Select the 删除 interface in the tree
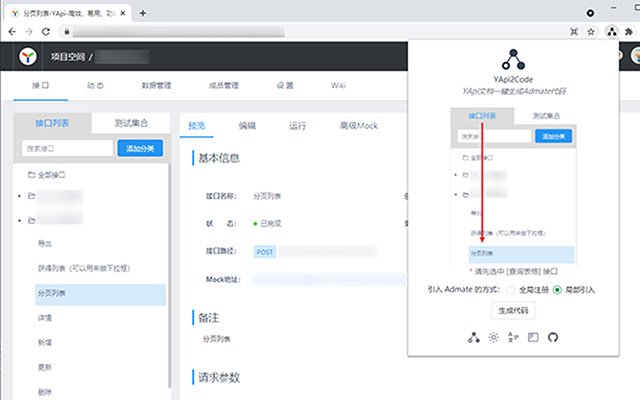This screenshot has width=640, height=400. [x=44, y=392]
